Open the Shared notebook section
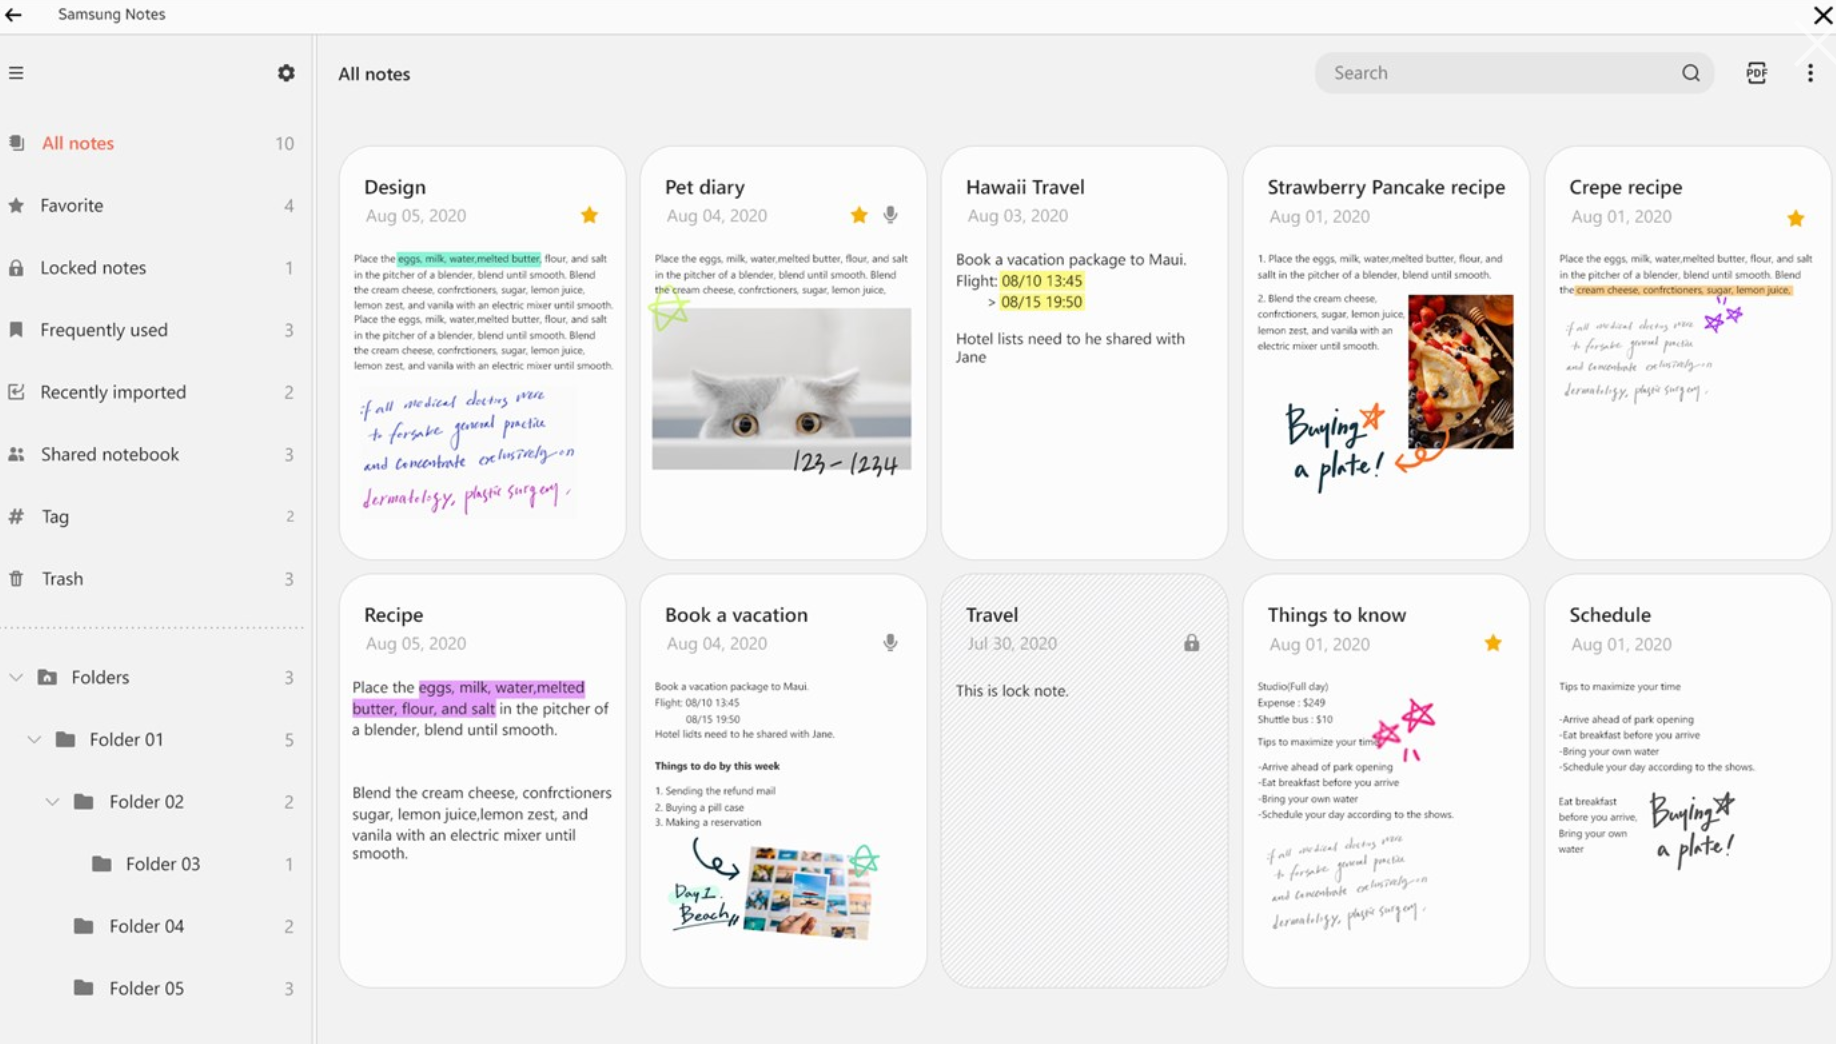 (x=109, y=454)
